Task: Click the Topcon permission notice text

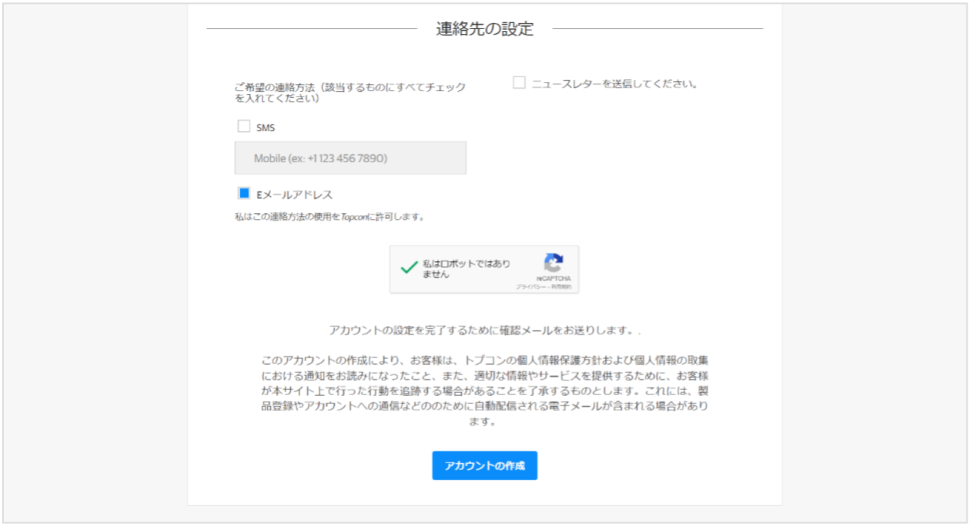Action: pyautogui.click(x=329, y=216)
